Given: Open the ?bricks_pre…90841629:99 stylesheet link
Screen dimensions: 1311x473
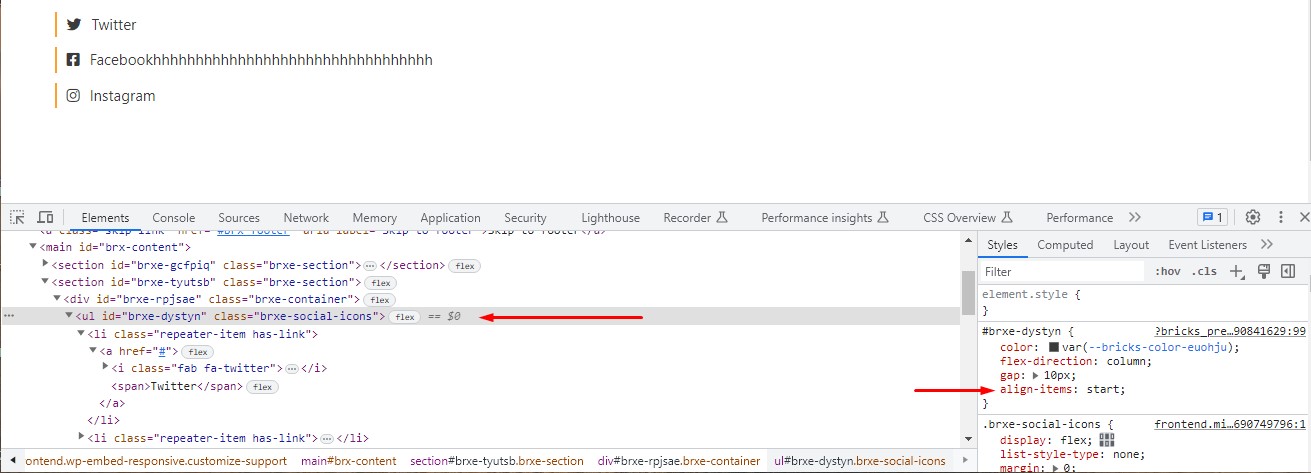Looking at the screenshot, I should tap(1230, 330).
